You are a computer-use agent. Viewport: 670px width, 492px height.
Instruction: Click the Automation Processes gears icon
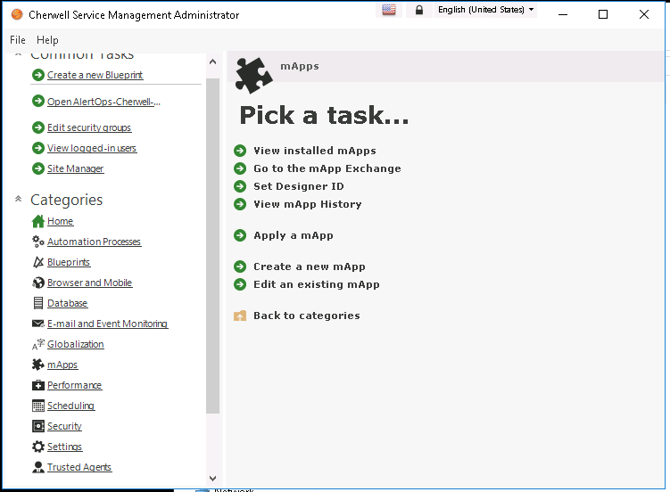pos(38,242)
